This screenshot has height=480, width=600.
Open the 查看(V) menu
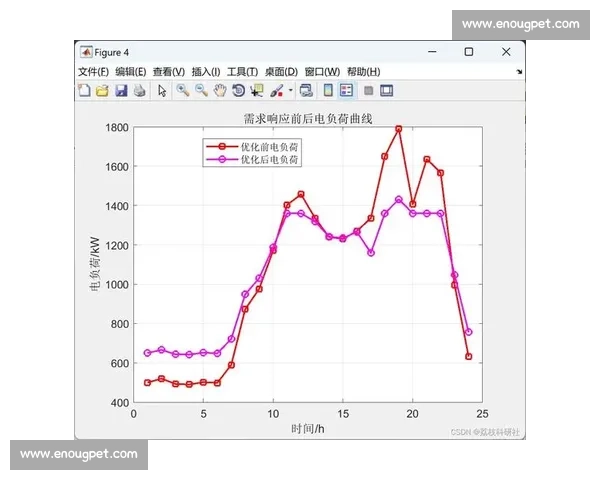(x=169, y=72)
